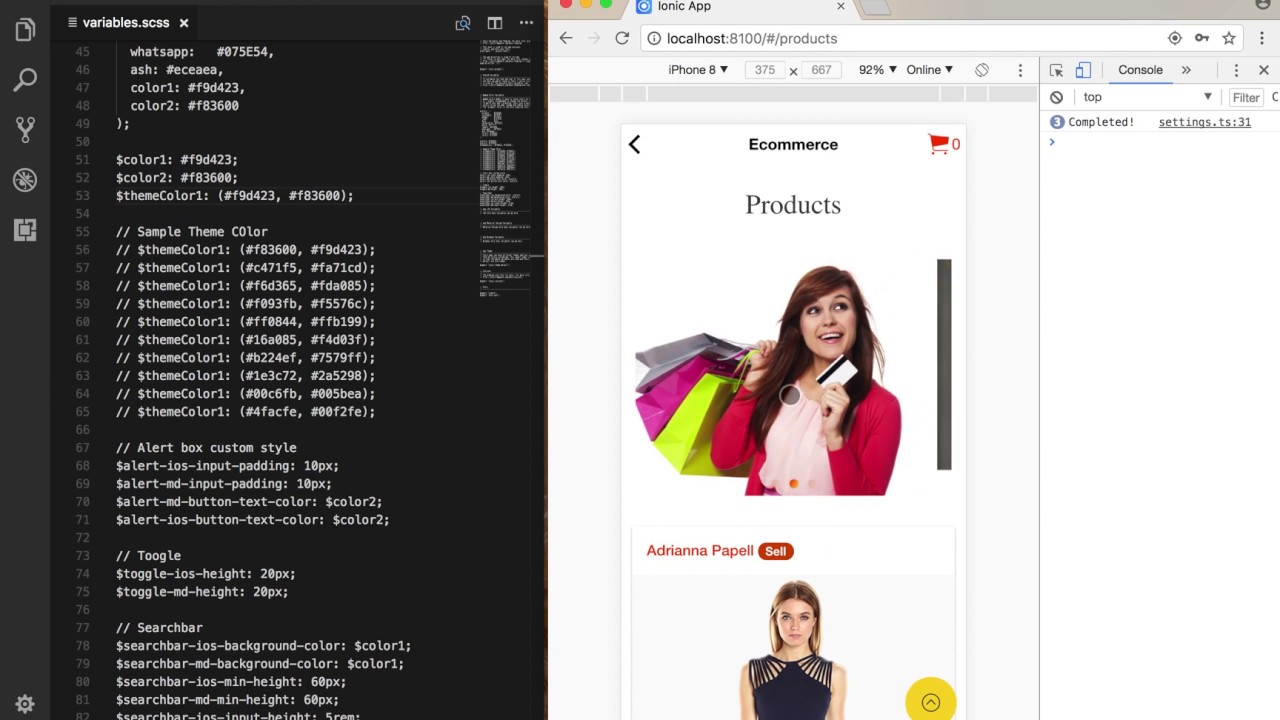Place cursor on $themeColor1 line 53
This screenshot has height=720, width=1280.
(x=235, y=196)
